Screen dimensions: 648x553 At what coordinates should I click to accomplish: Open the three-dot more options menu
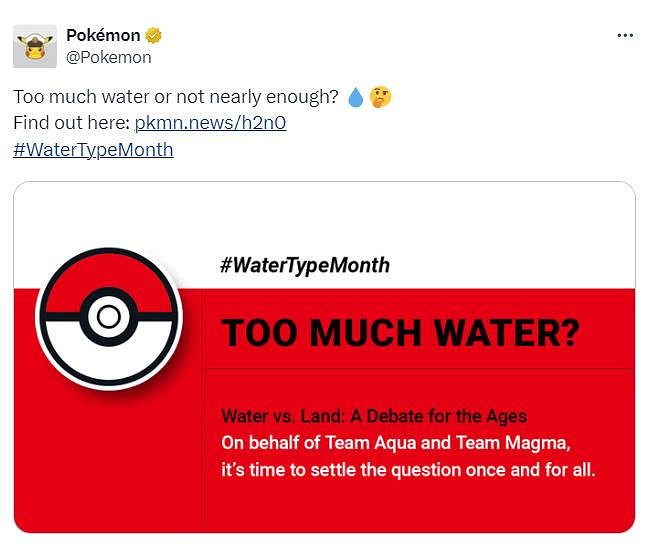point(625,35)
